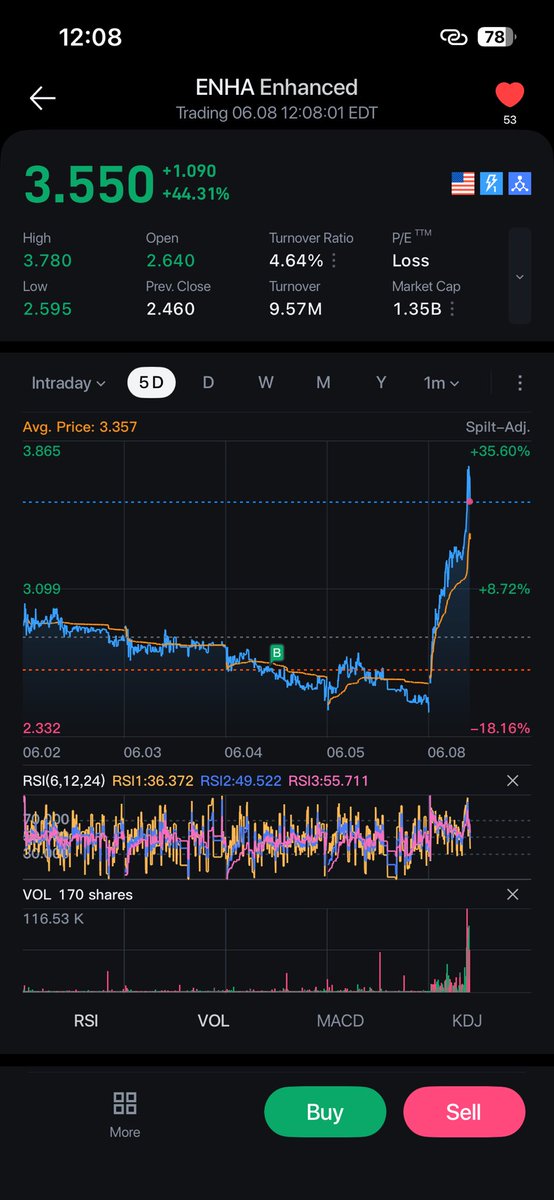Tap the latest price dot on chart
Viewport: 554px width, 1200px height.
[469, 501]
